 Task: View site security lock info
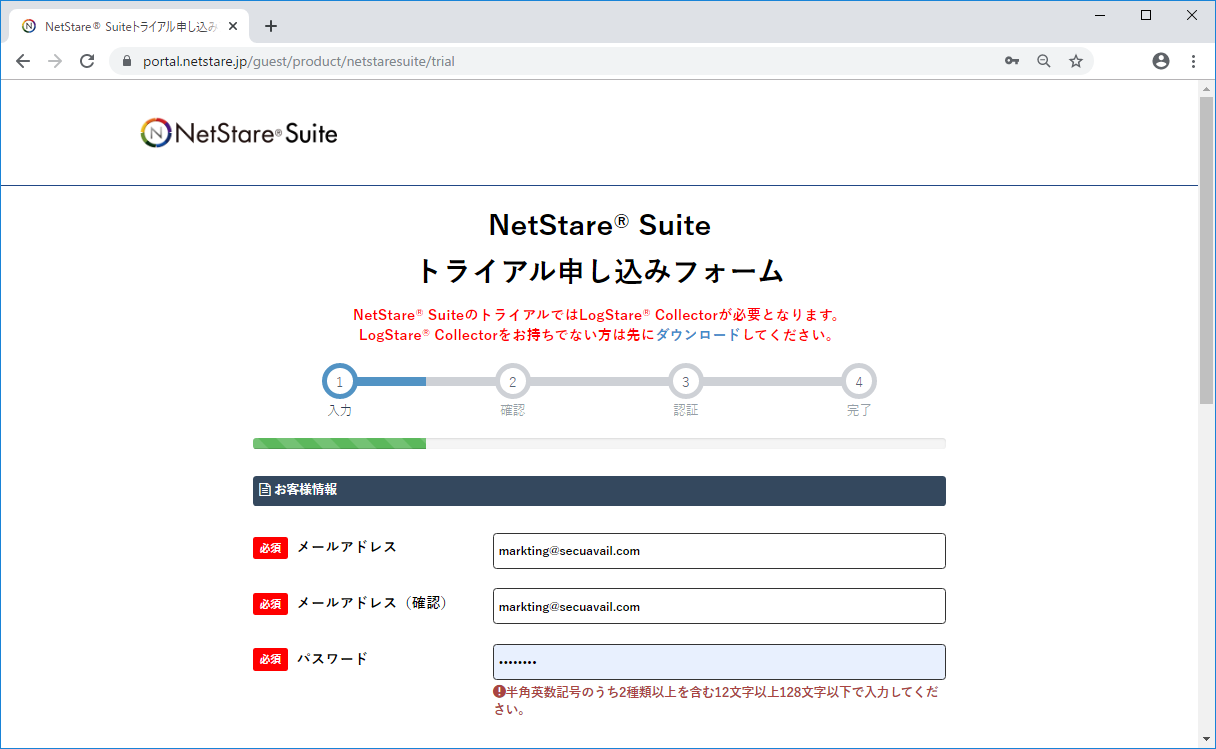pos(127,61)
